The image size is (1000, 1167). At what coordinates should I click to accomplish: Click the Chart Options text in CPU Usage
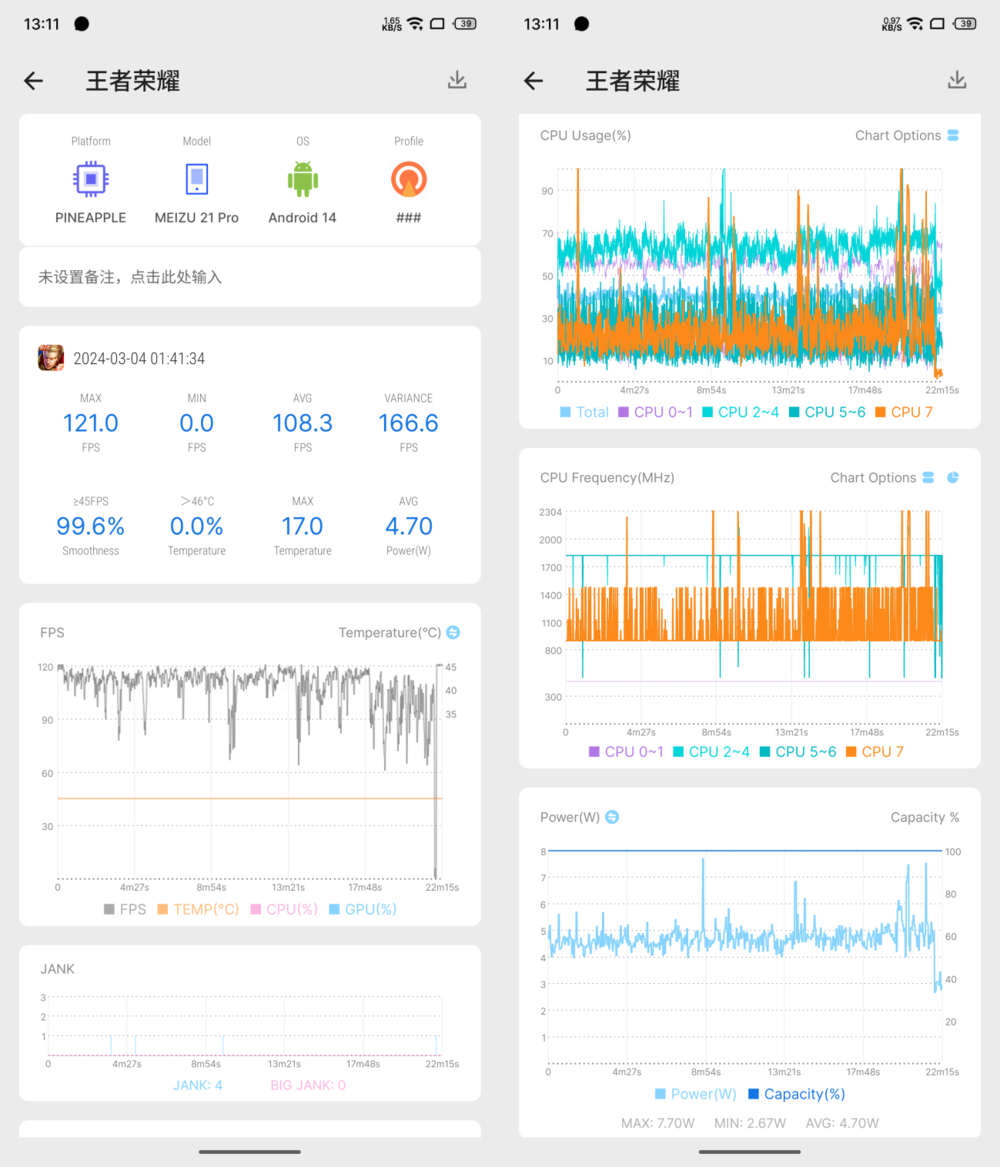898,135
